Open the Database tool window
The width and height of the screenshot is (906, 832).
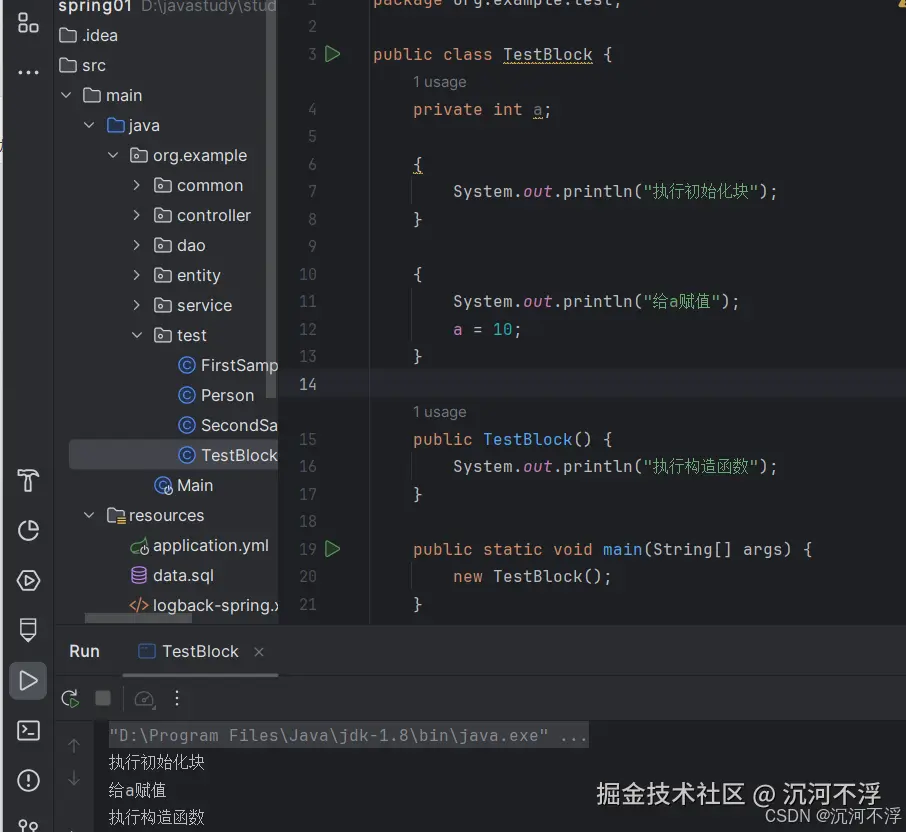(x=27, y=630)
